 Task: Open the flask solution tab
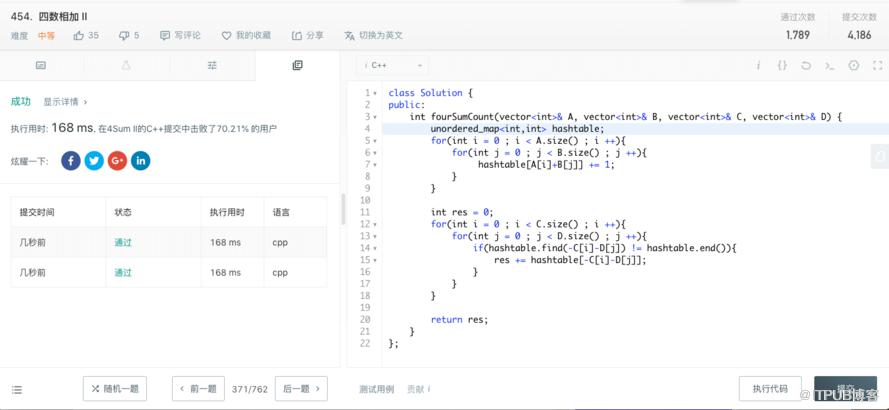(x=126, y=65)
